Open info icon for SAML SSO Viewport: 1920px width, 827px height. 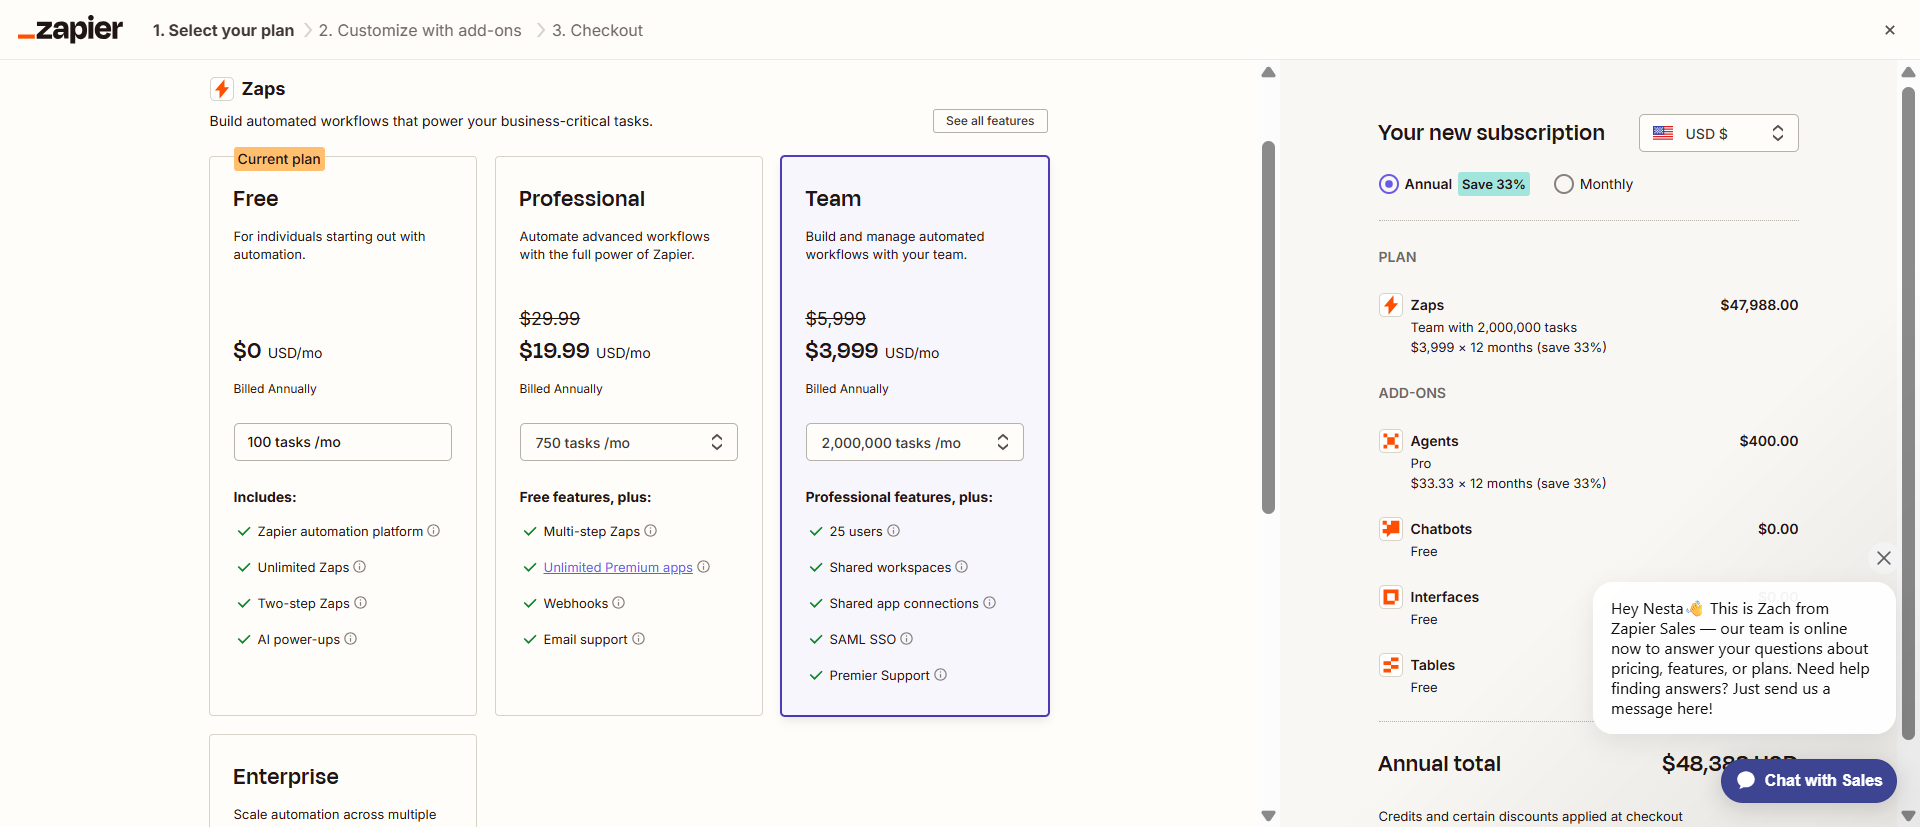tap(907, 639)
